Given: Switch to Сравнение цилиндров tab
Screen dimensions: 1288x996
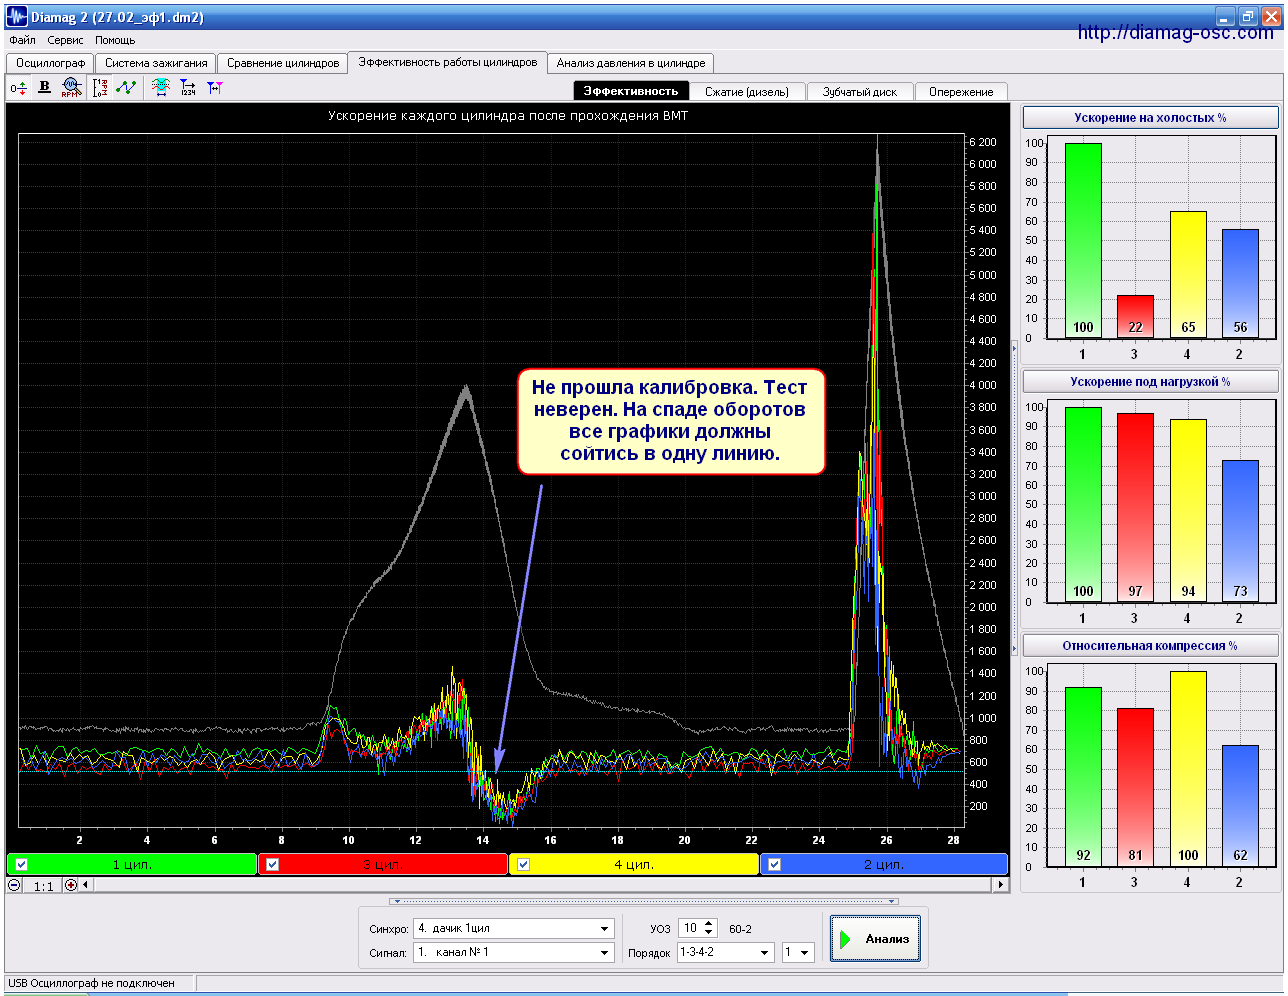Looking at the screenshot, I should 283,63.
